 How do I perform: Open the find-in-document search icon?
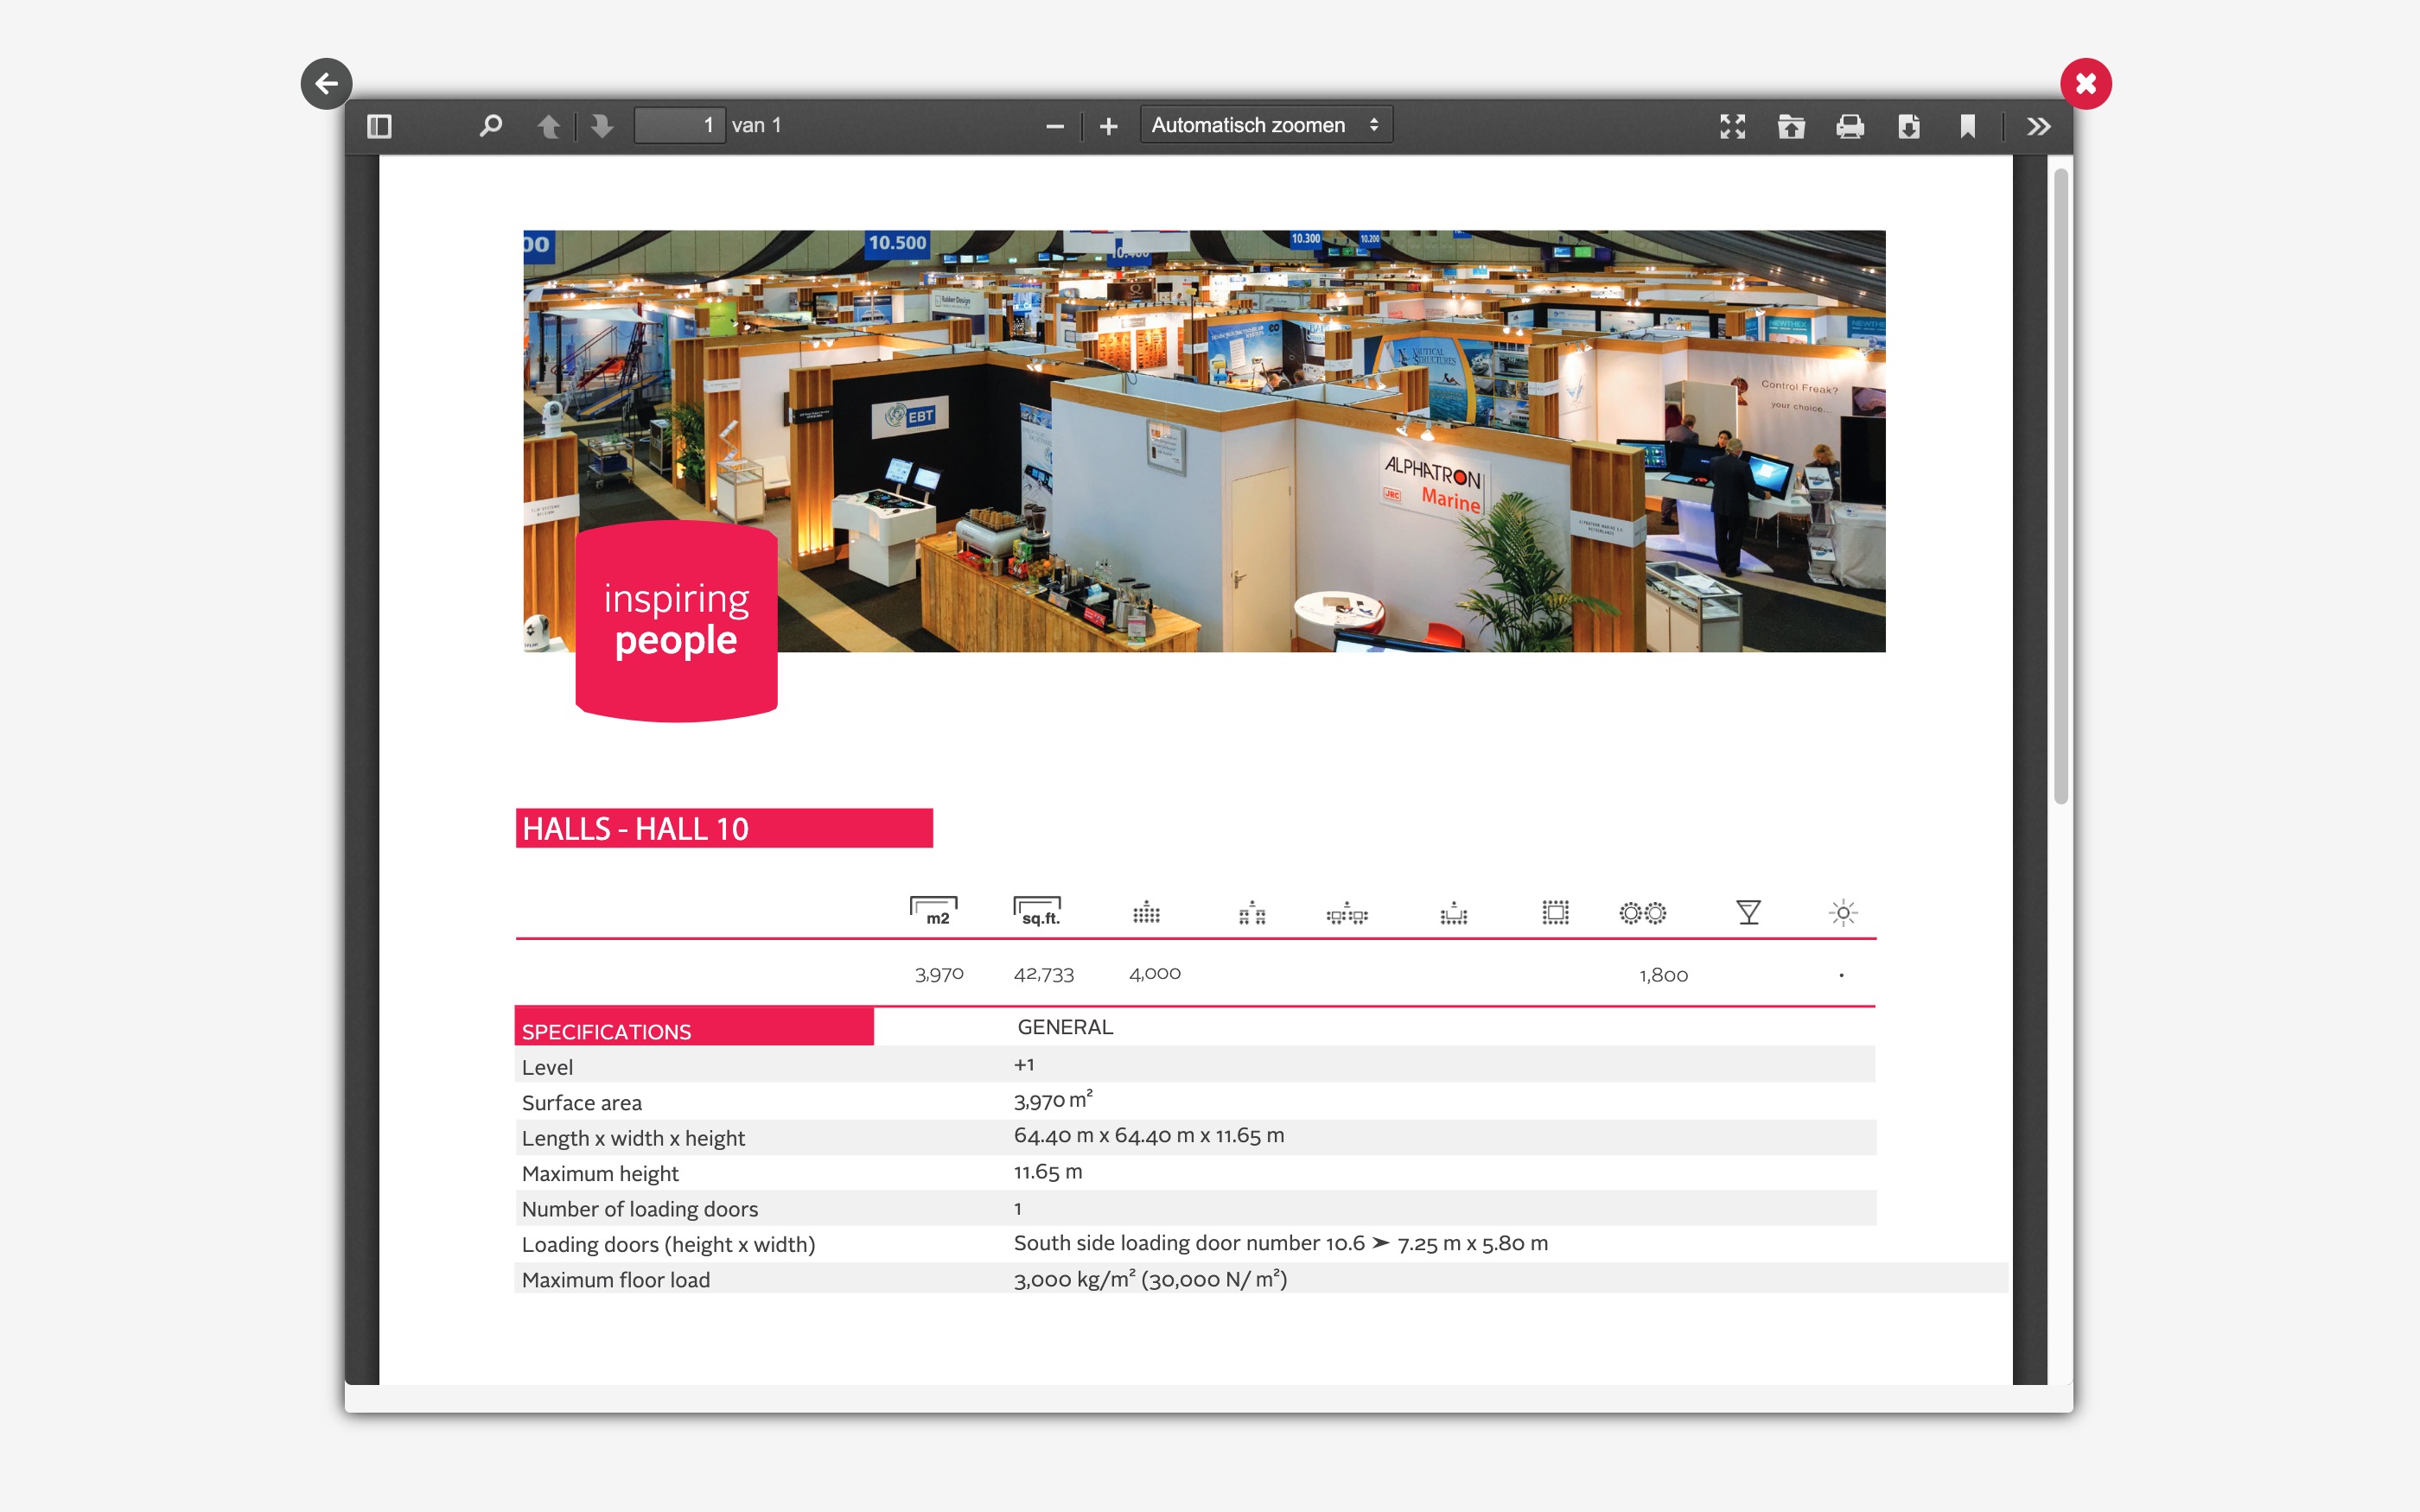coord(490,126)
